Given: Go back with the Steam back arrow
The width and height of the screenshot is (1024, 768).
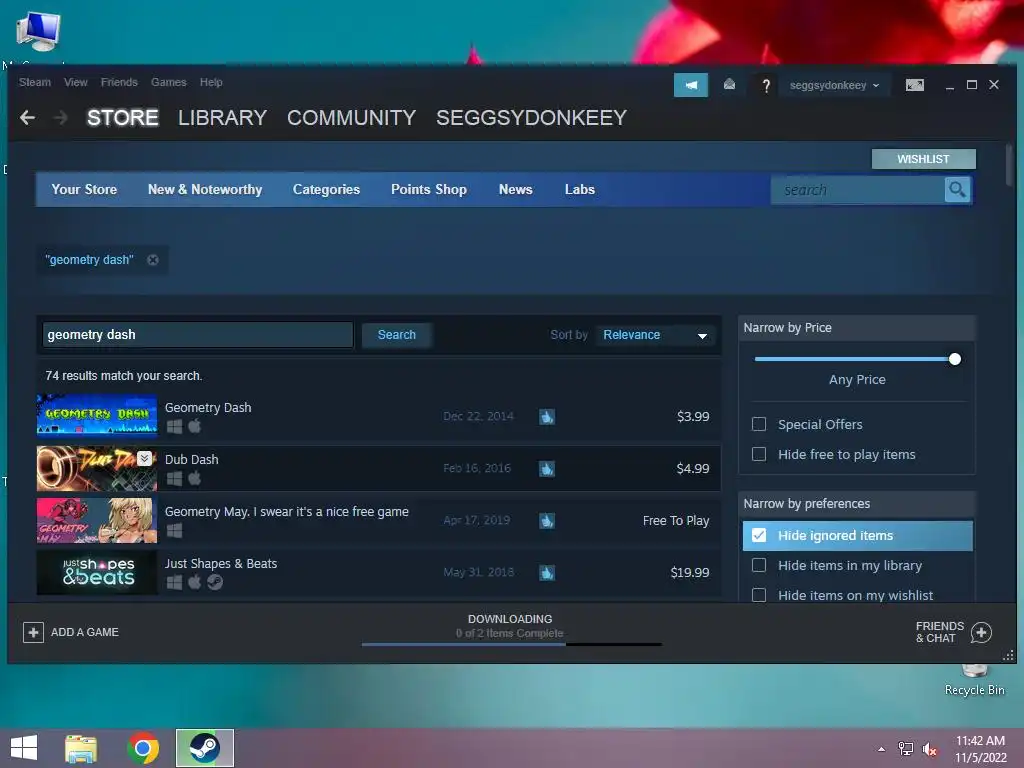Looking at the screenshot, I should tap(27, 118).
